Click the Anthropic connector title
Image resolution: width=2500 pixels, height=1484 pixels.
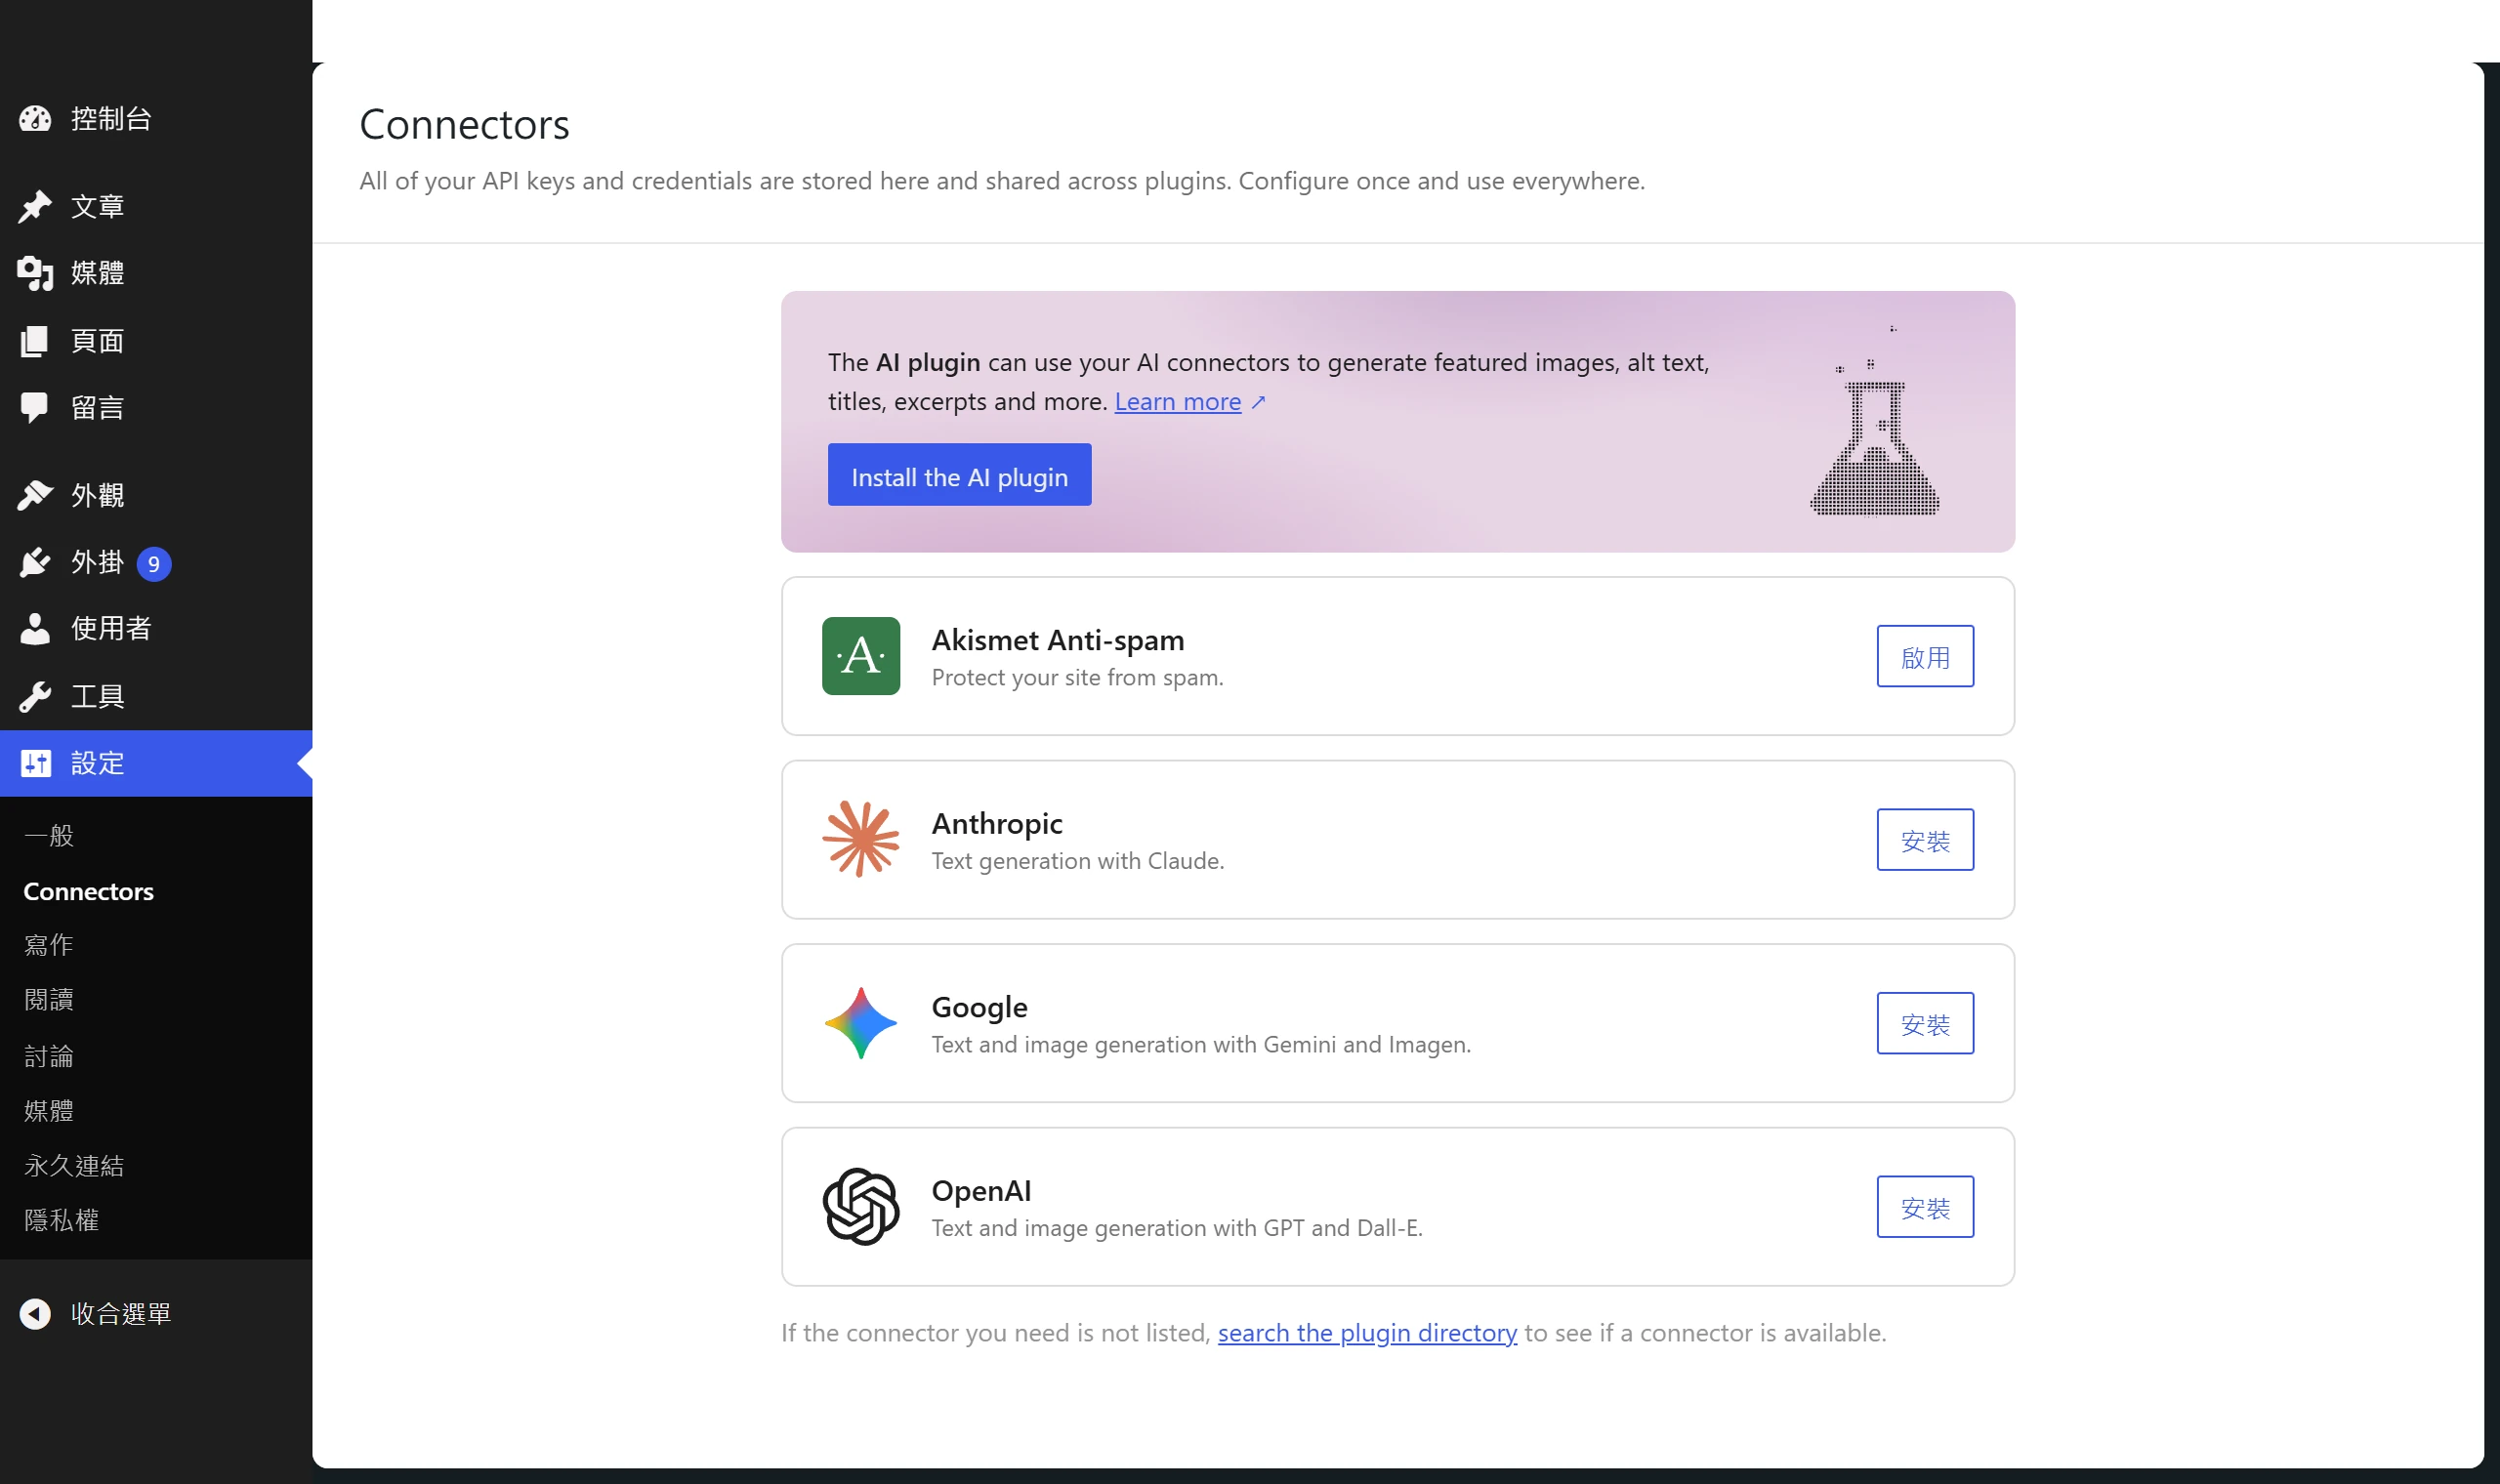click(x=997, y=824)
